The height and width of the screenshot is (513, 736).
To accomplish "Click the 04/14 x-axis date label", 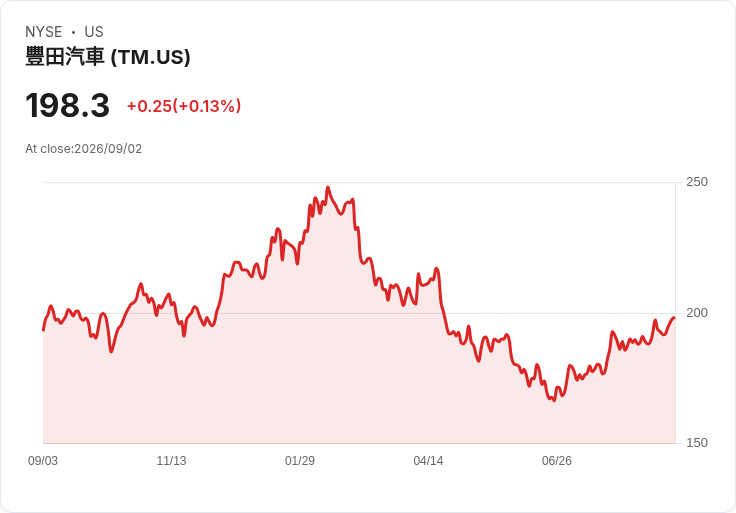I will pyautogui.click(x=428, y=461).
